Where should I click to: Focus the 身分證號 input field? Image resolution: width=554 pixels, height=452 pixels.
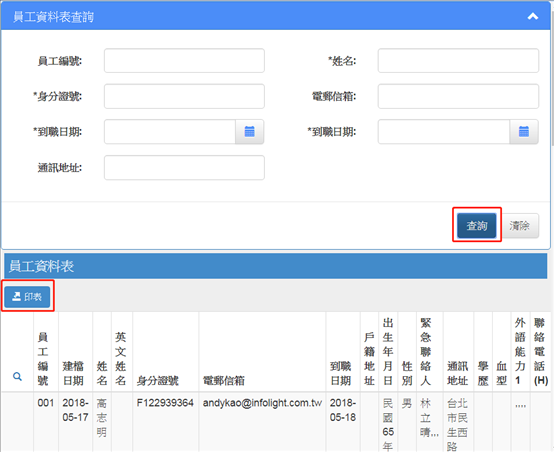point(184,96)
